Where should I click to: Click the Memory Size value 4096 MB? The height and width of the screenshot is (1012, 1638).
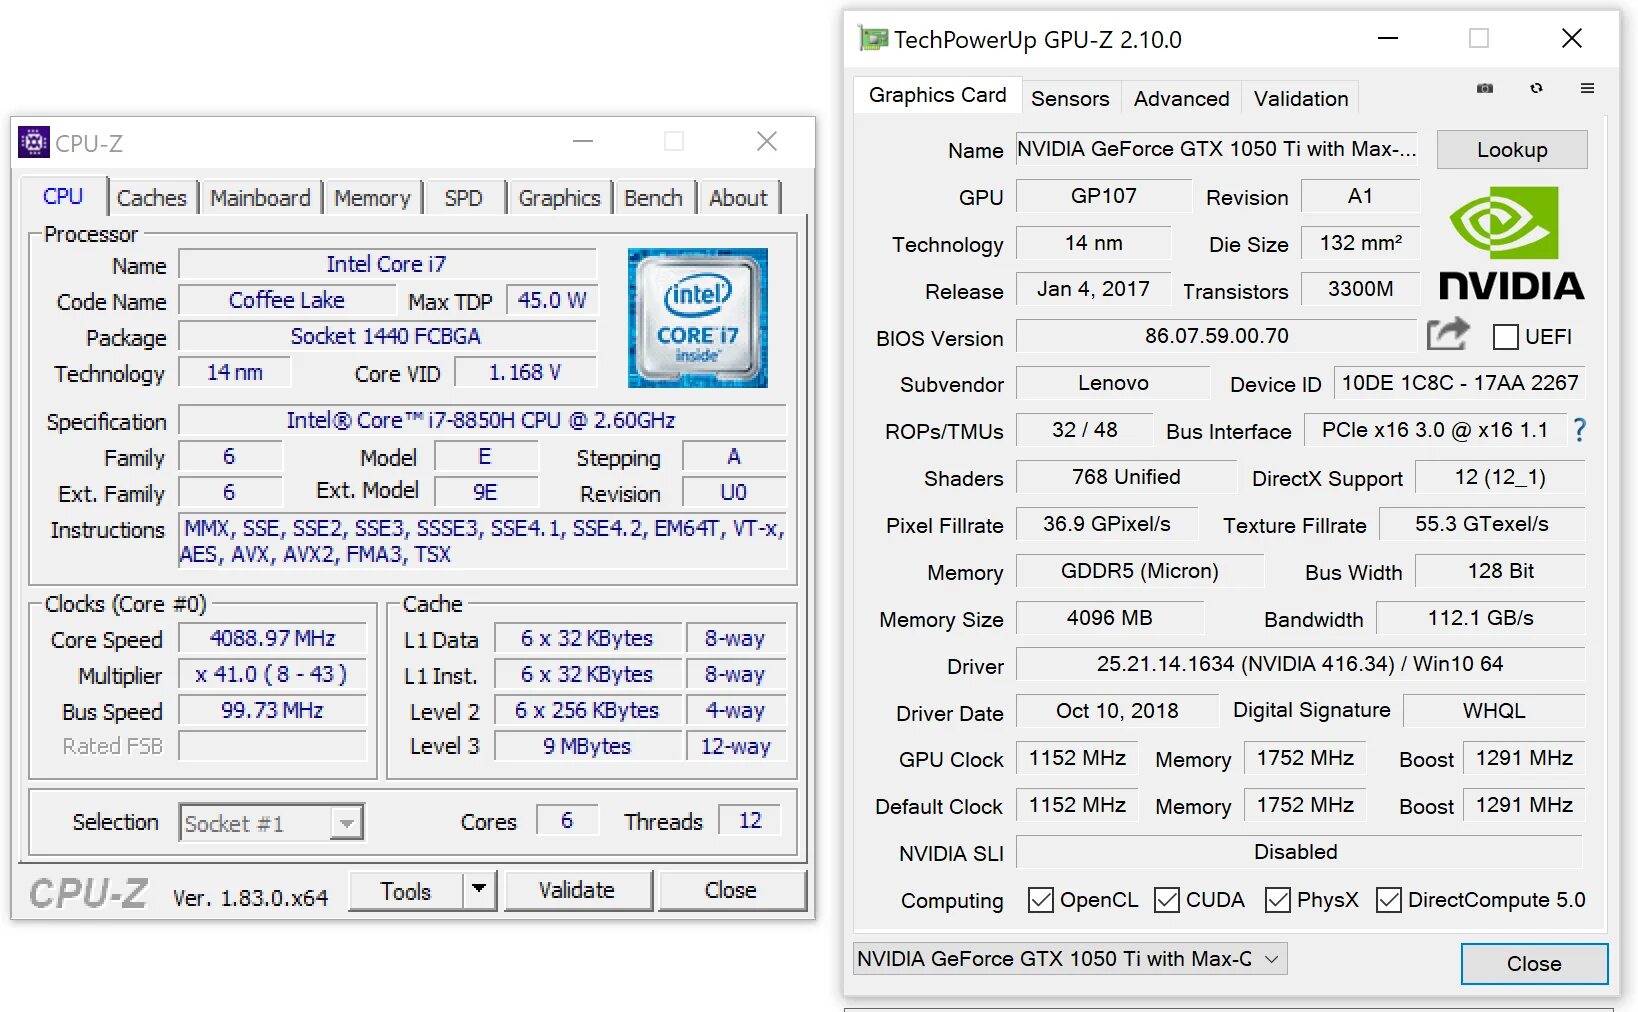1110,618
